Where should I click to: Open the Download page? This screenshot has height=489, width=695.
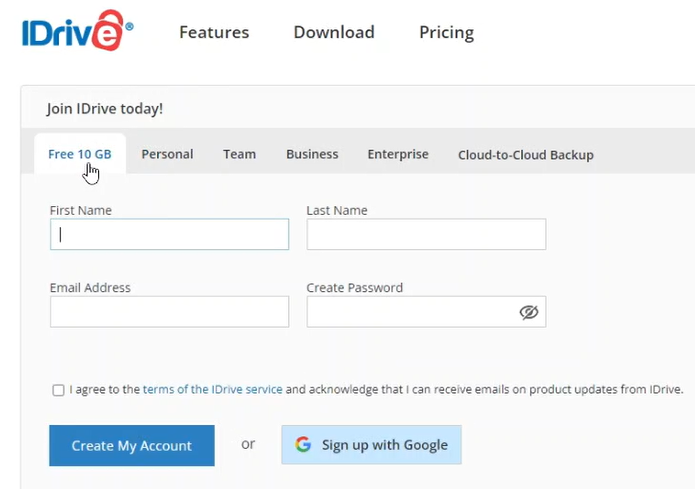(334, 32)
